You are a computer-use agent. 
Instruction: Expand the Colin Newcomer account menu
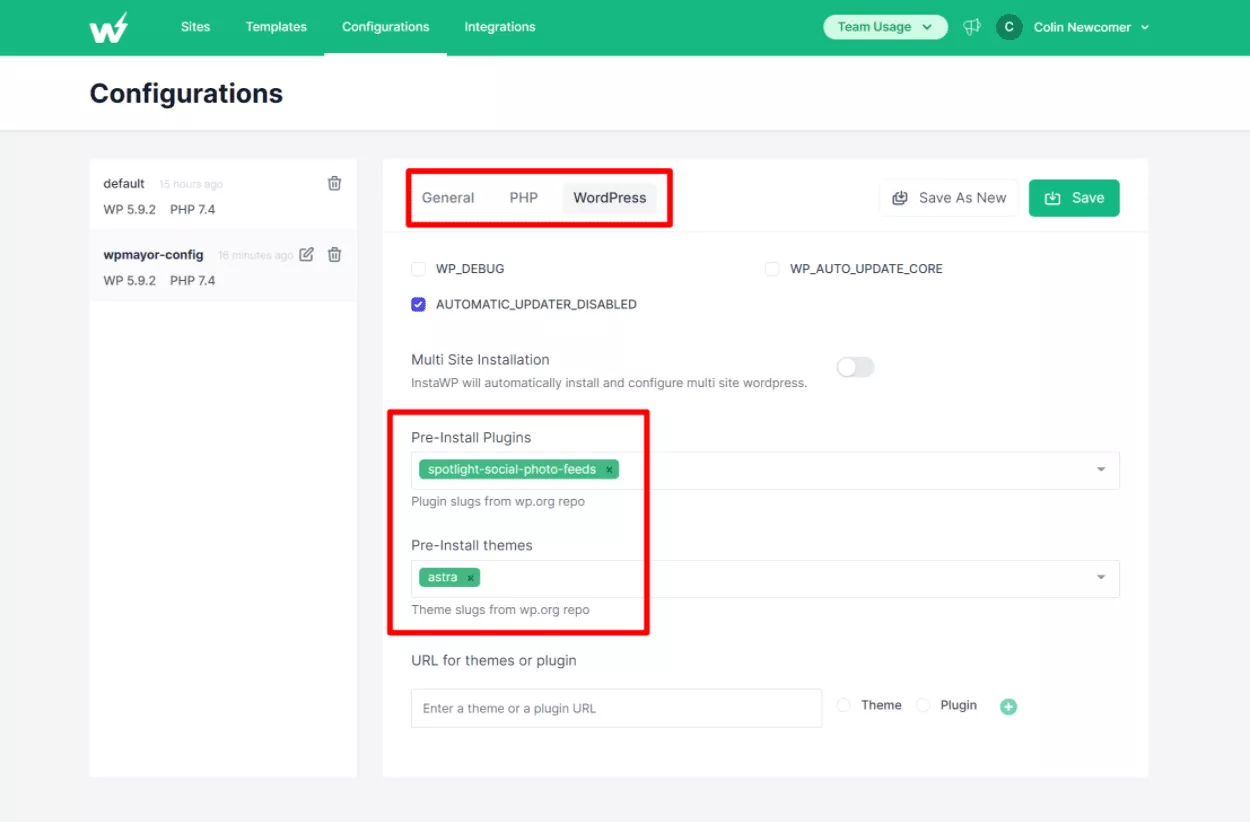[x=1091, y=27]
